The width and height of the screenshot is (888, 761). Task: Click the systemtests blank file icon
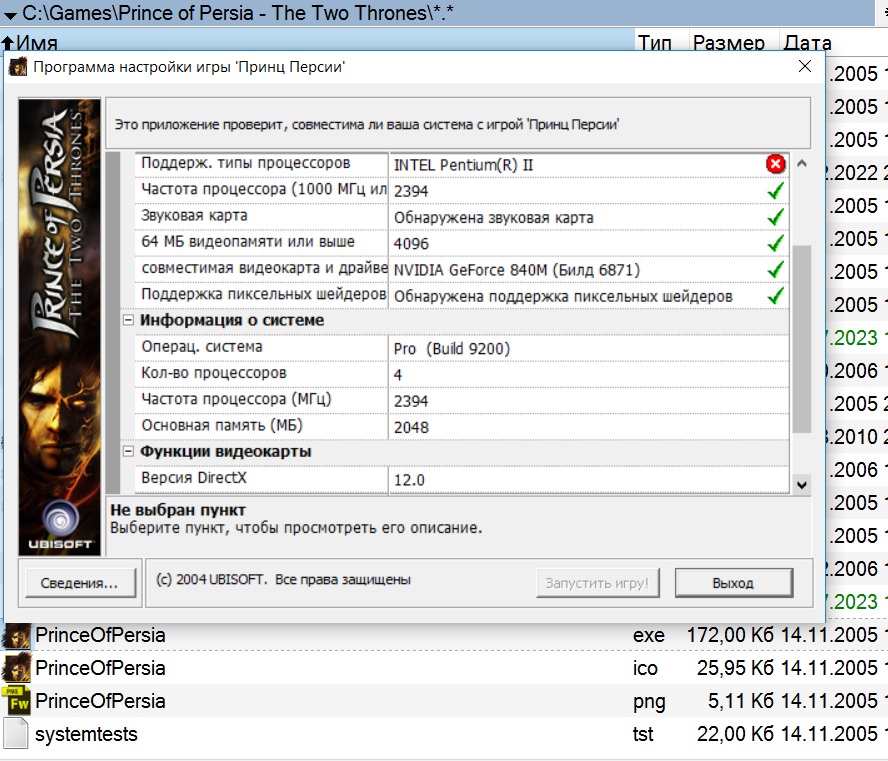point(17,735)
